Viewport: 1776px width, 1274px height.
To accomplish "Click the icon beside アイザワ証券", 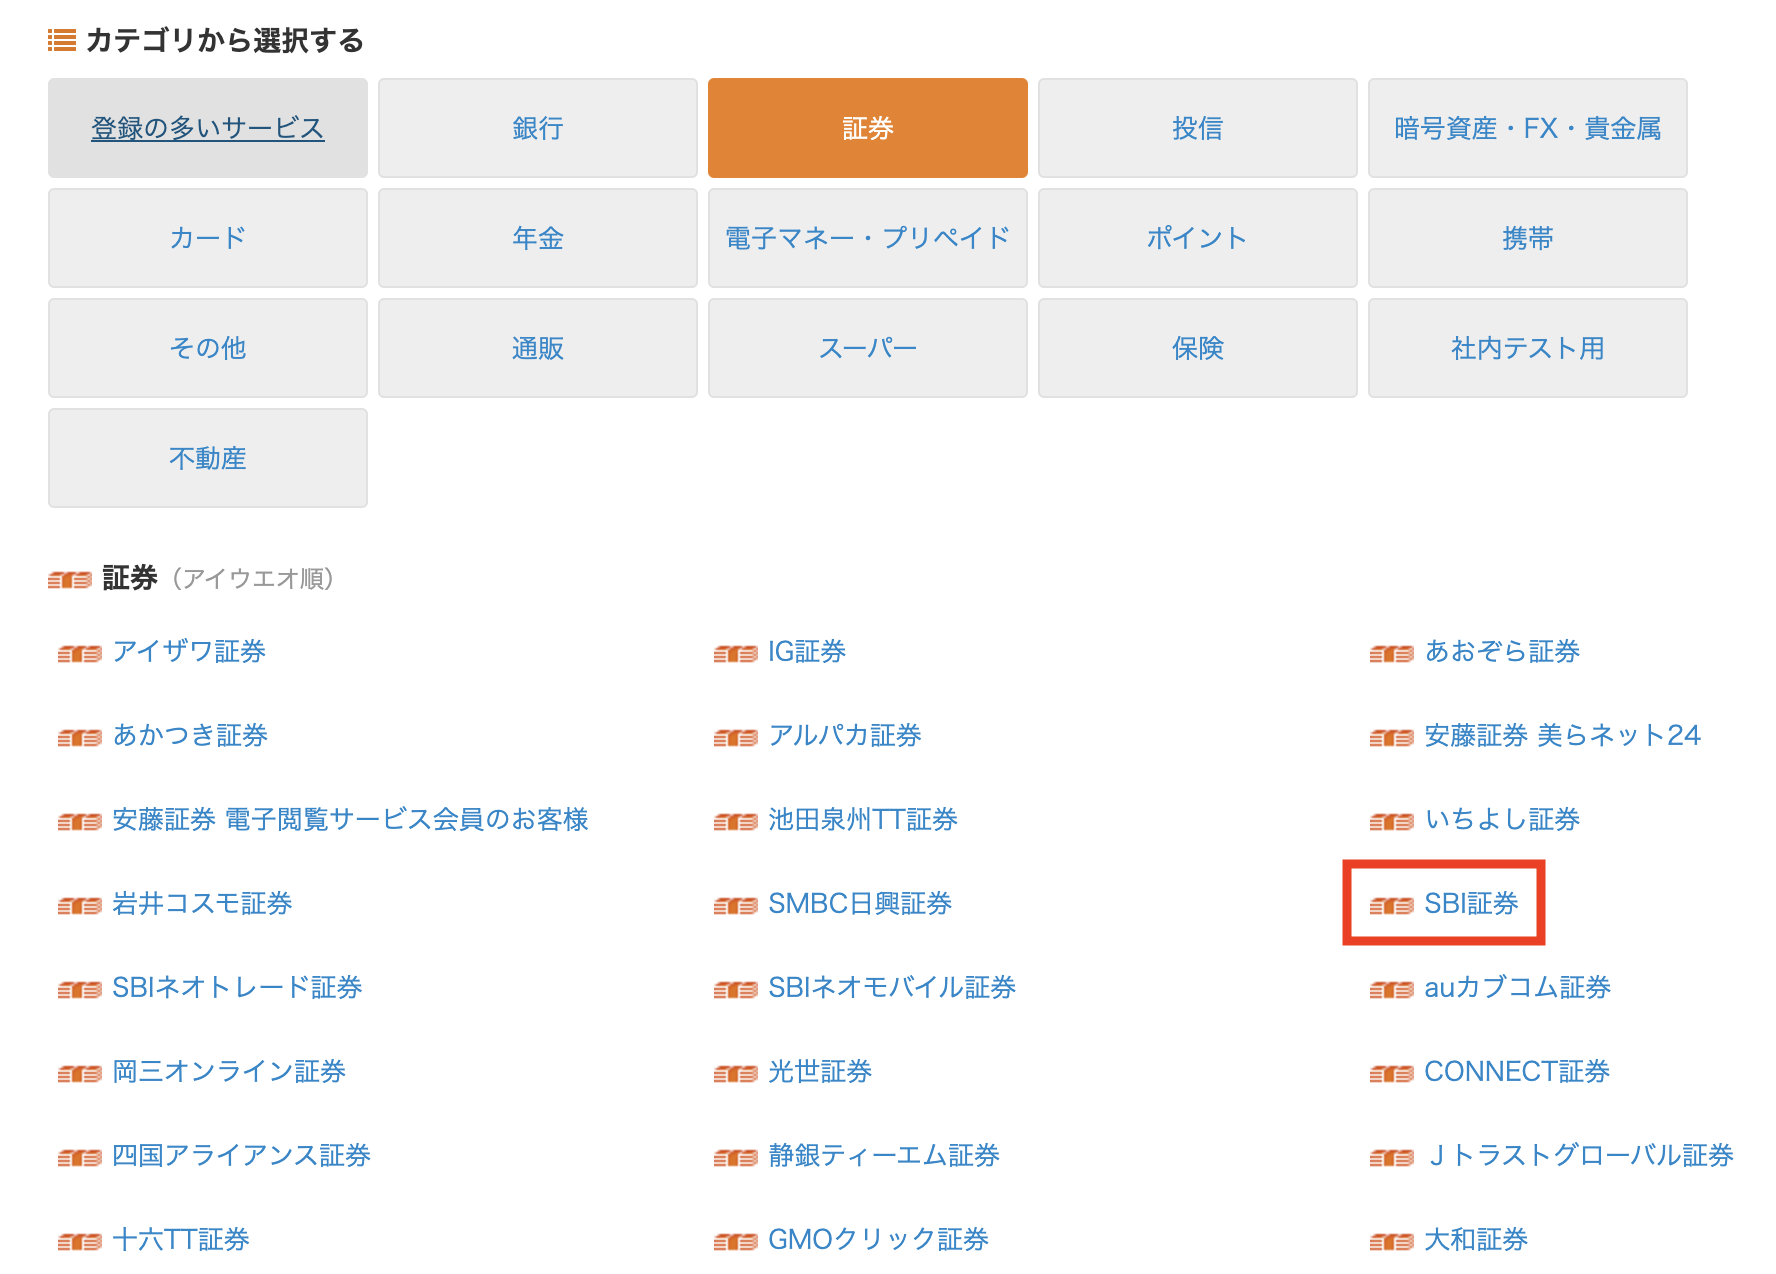I will tap(80, 654).
